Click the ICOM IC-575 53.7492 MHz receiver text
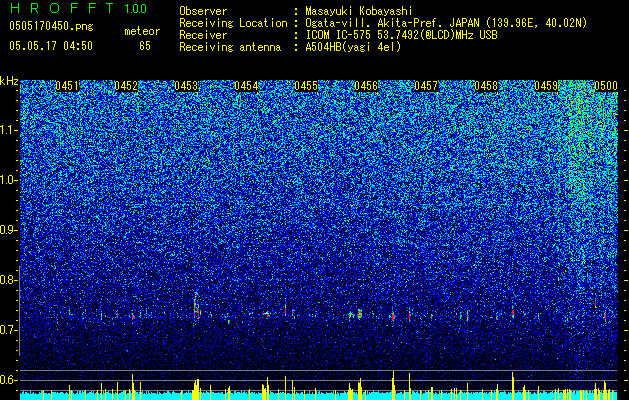The width and height of the screenshot is (629, 400). [401, 35]
